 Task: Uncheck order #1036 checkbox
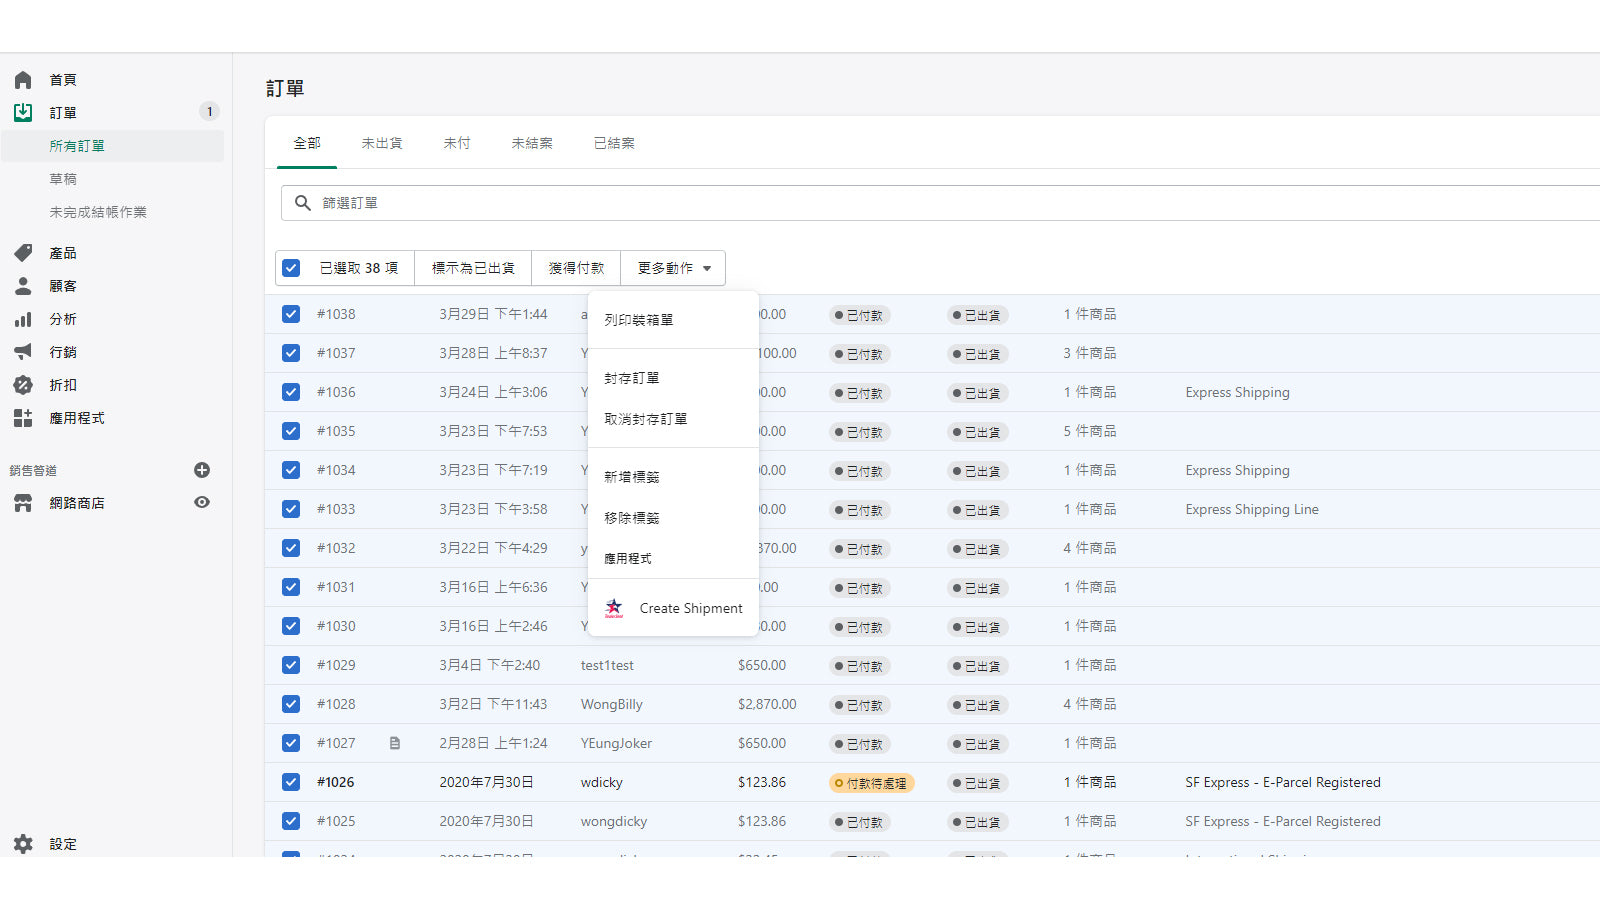pyautogui.click(x=291, y=392)
